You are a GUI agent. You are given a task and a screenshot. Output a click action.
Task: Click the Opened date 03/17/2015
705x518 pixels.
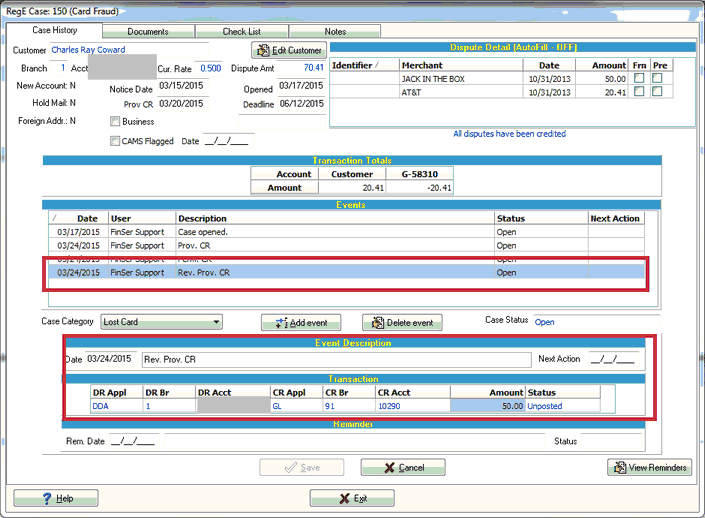[x=301, y=85]
